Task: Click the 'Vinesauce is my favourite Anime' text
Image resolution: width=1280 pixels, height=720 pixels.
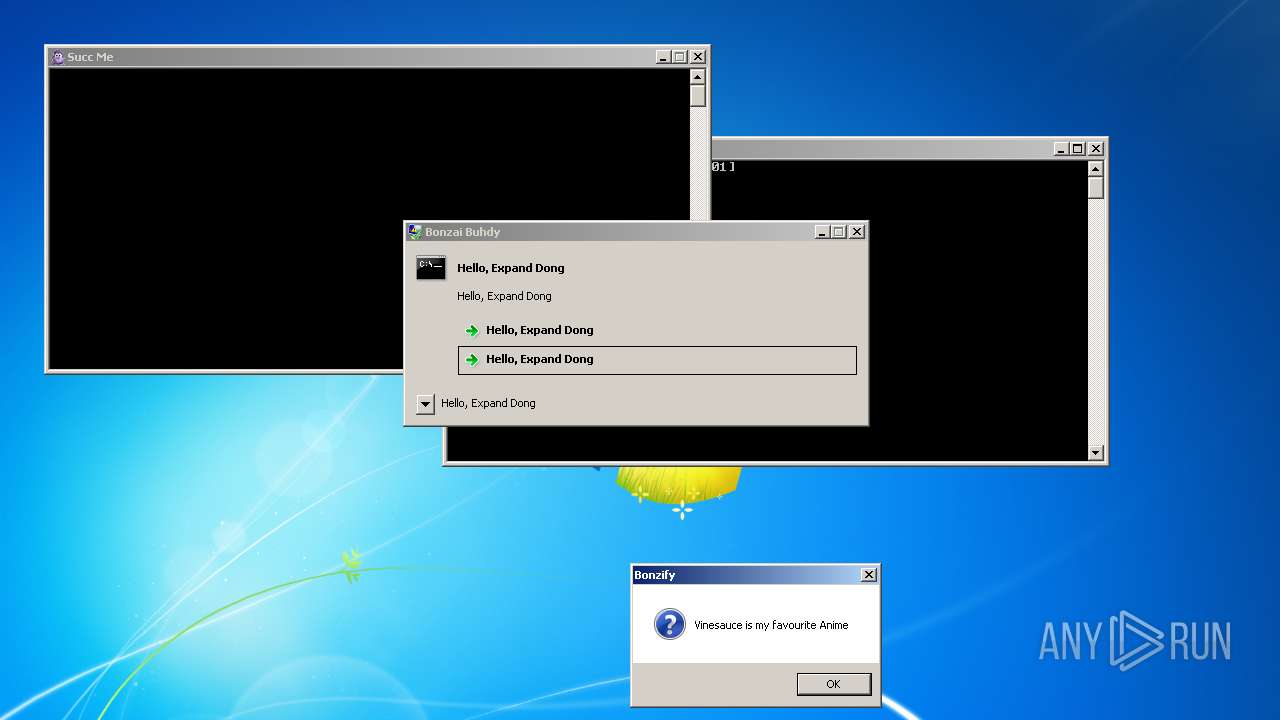Action: tap(771, 626)
